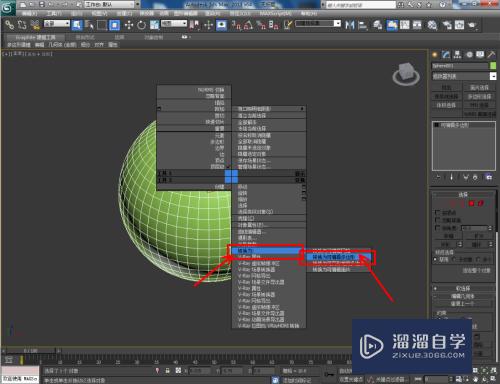This screenshot has width=500, height=384.
Task: Activate the Select Object tool
Action: tap(77, 25)
